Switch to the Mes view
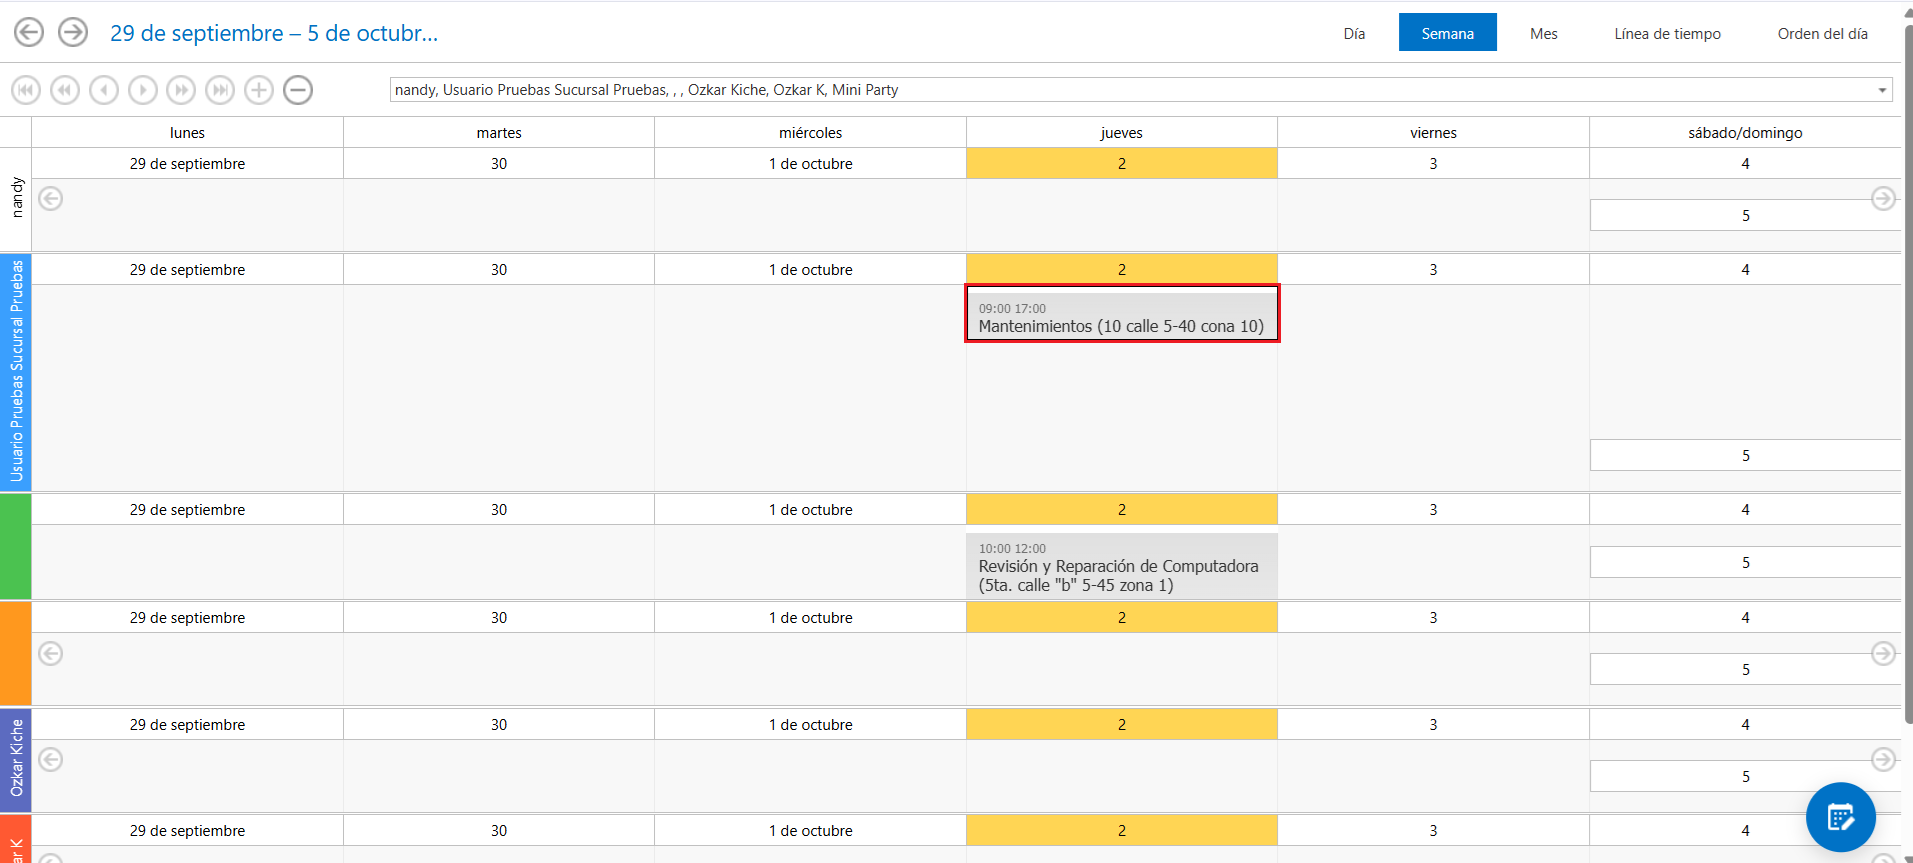The image size is (1913, 863). (1543, 33)
